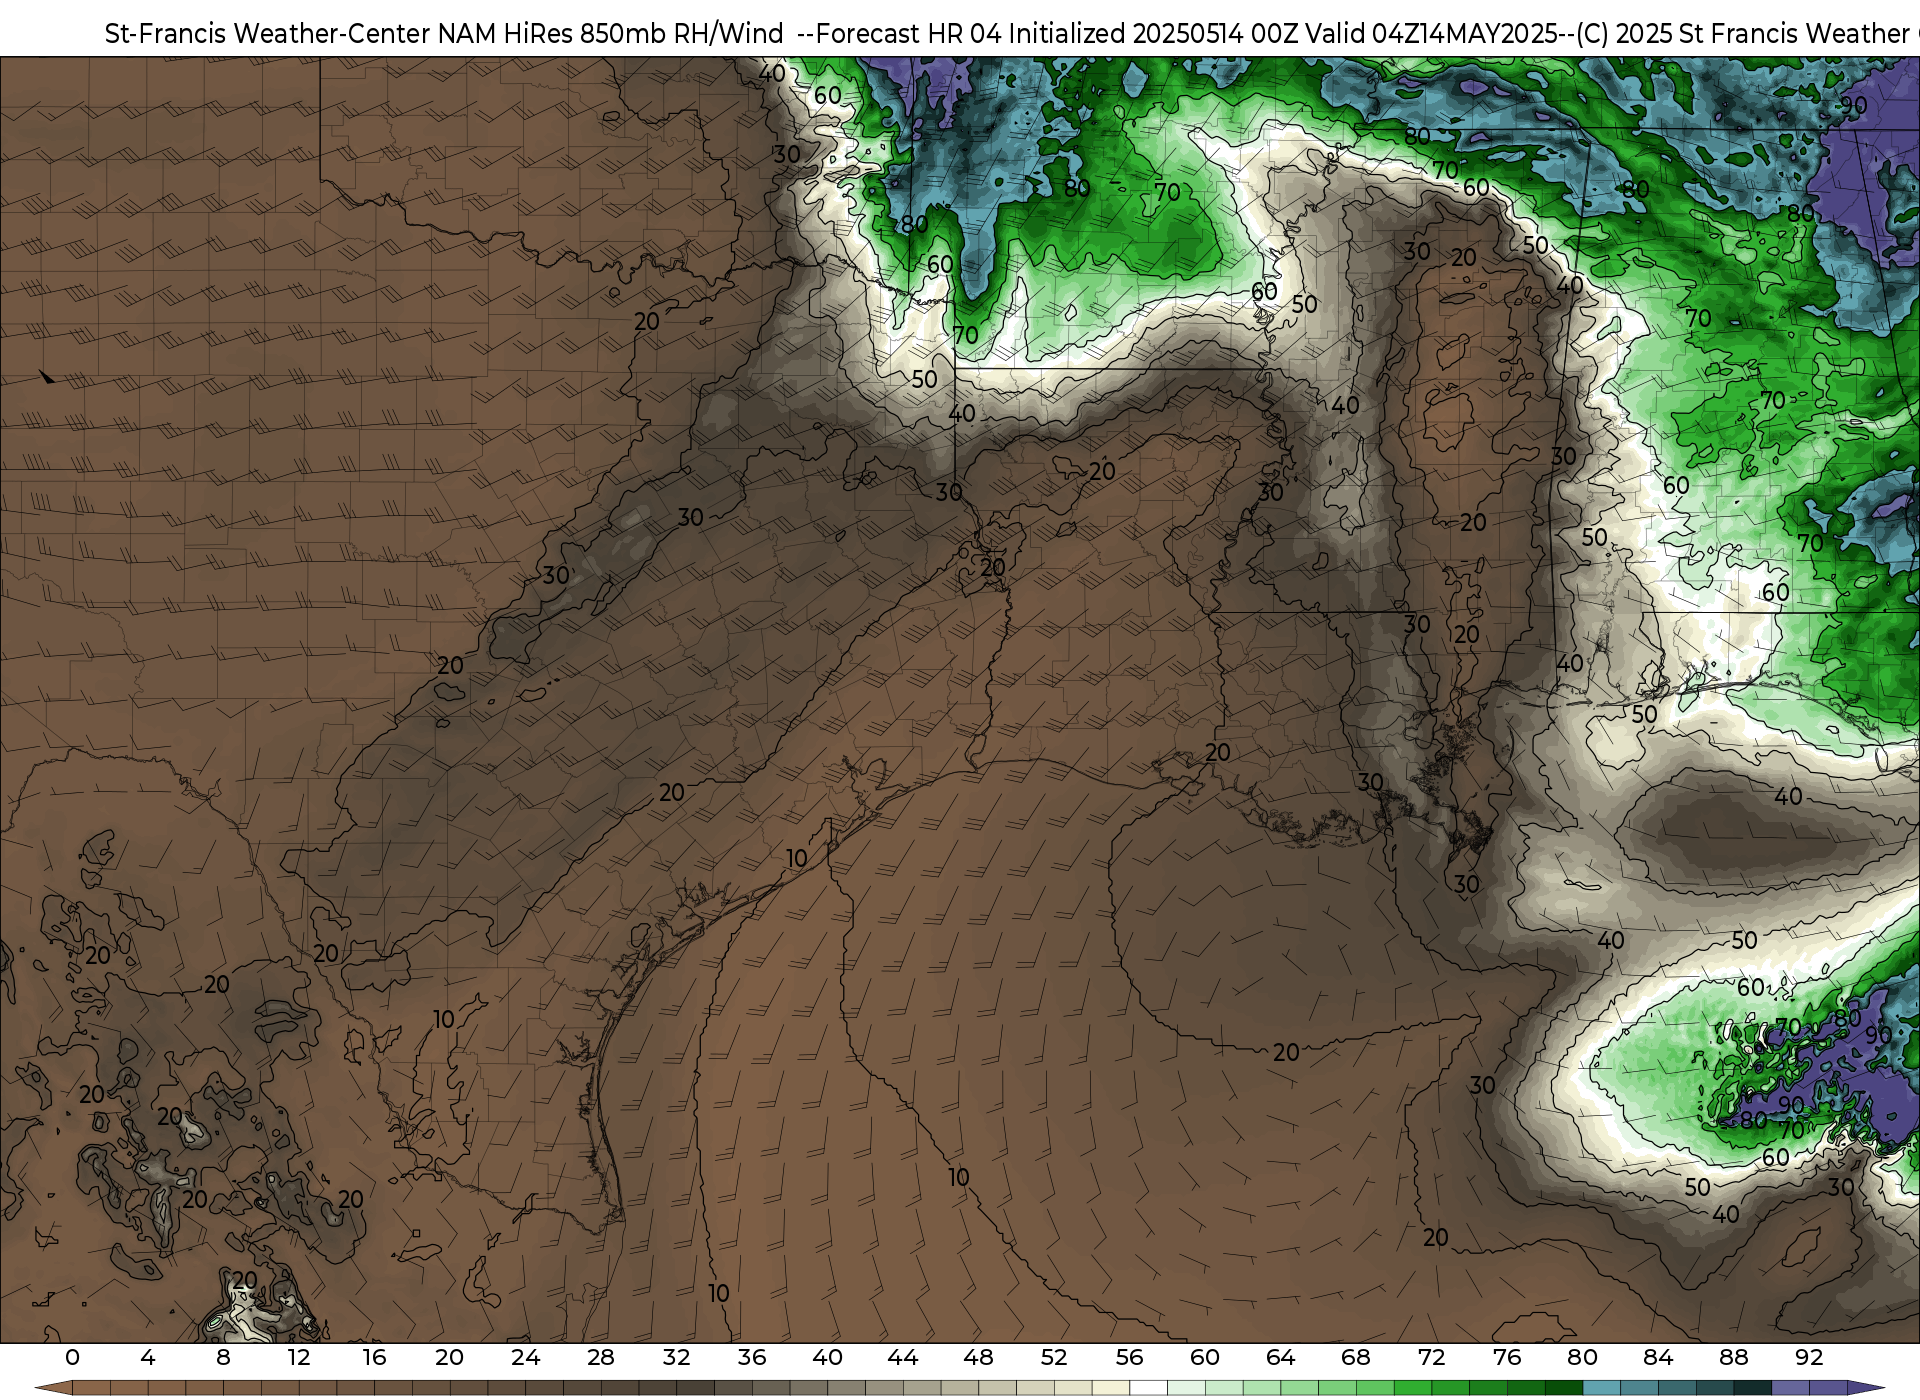Click the colorbar tick label '44'
1920x1400 pixels.
click(903, 1357)
